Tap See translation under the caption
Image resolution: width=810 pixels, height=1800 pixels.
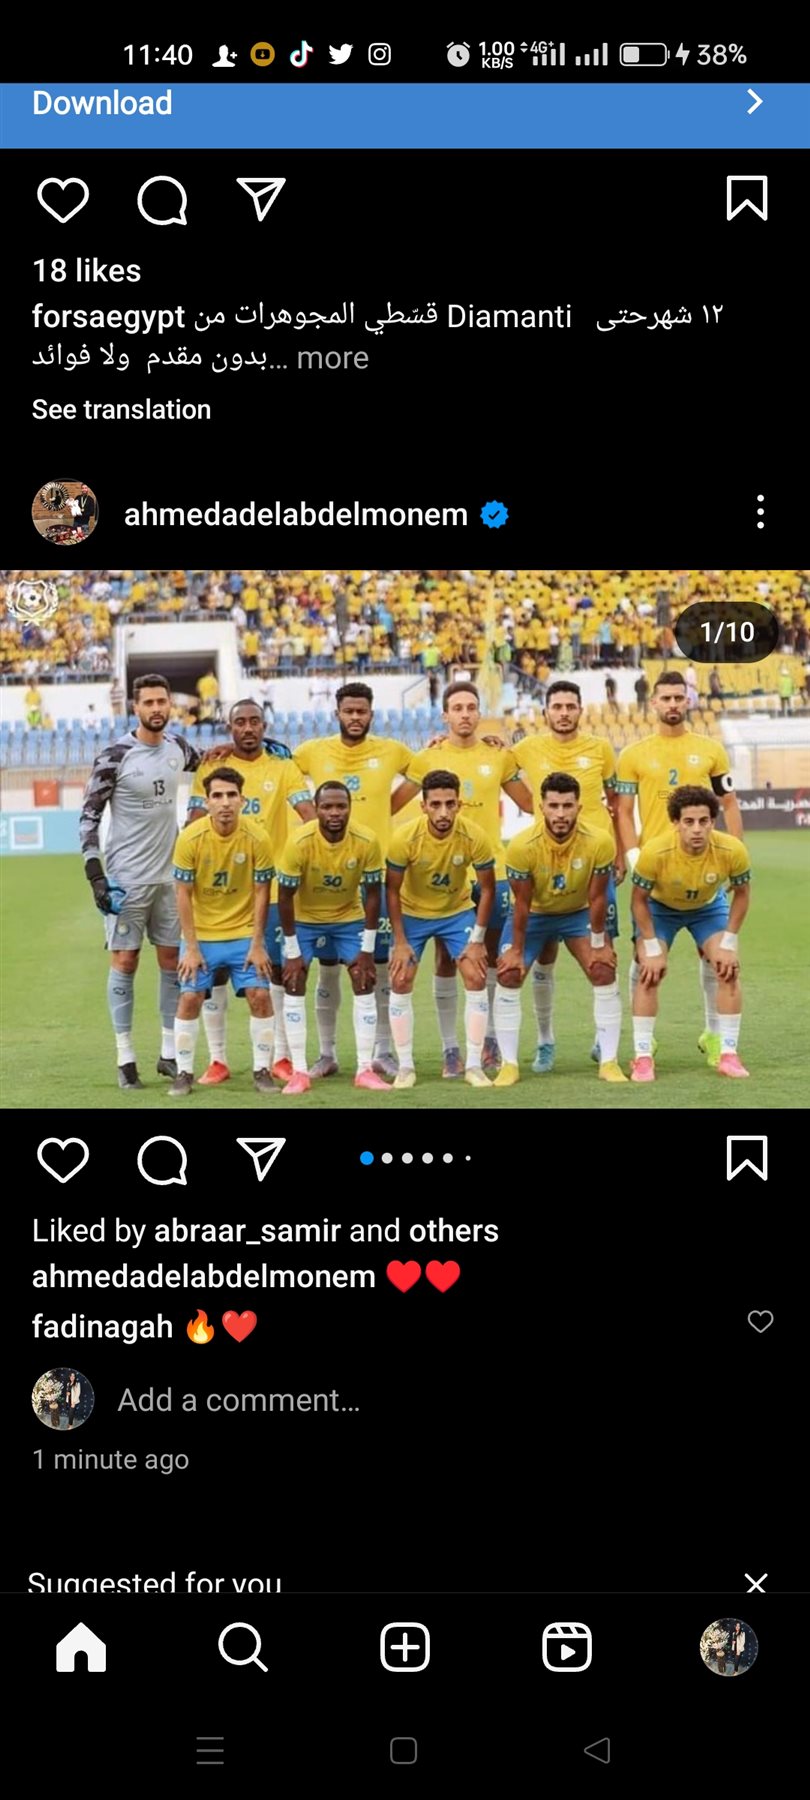pos(121,409)
